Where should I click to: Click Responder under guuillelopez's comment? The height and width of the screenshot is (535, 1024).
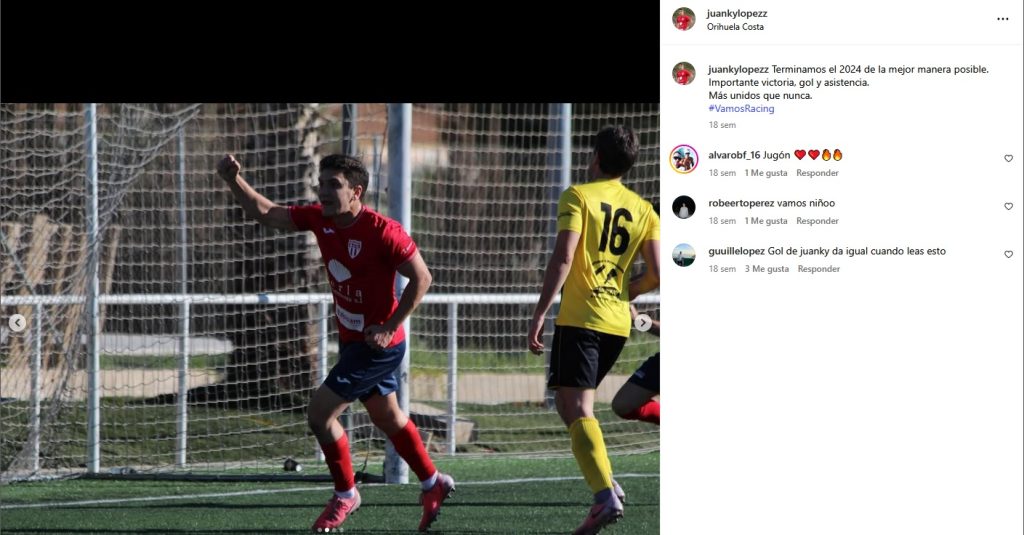818,268
